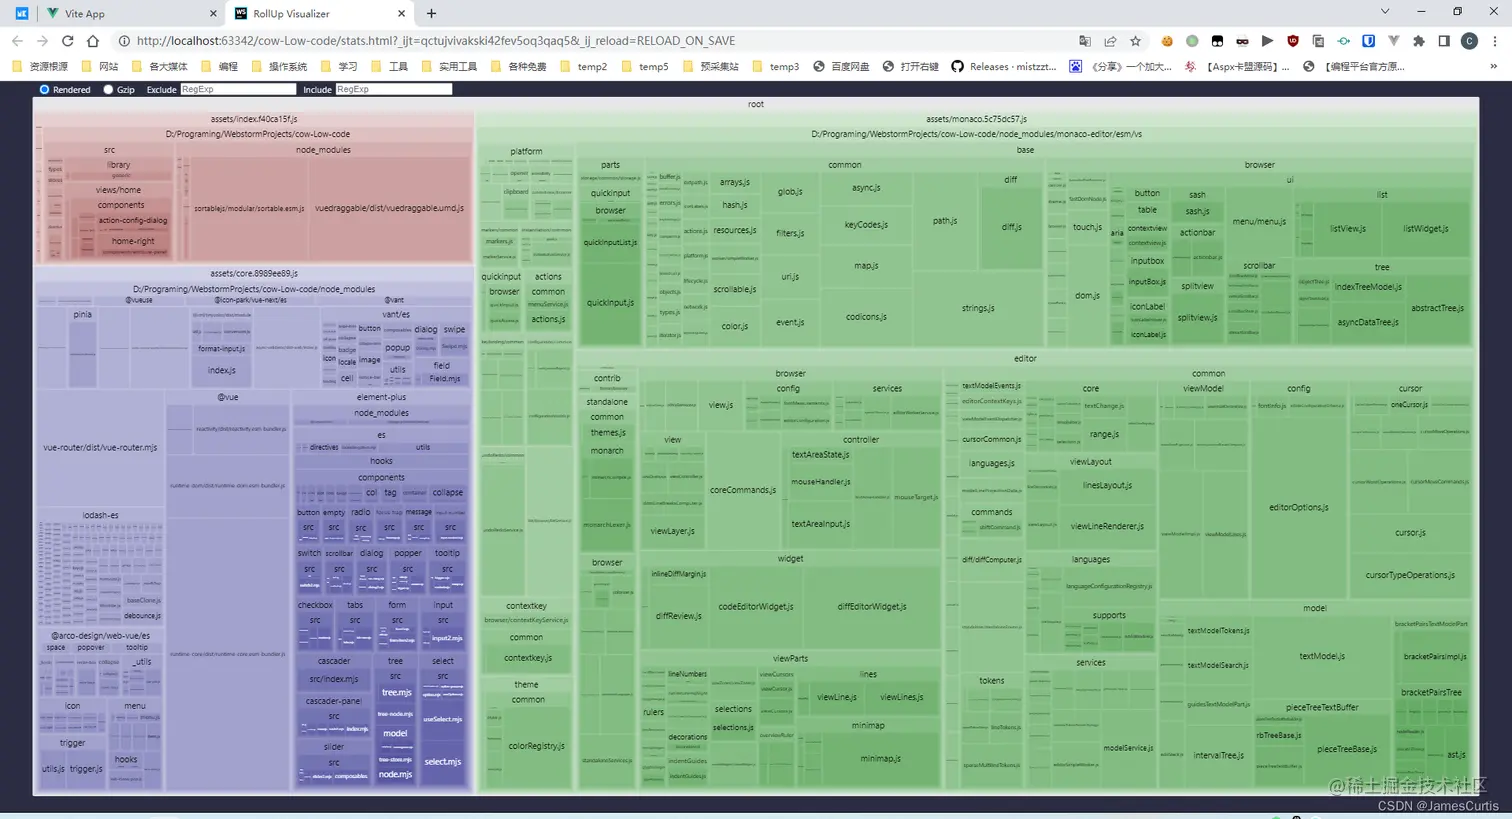The width and height of the screenshot is (1512, 819).
Task: Select the Rendered size radio button
Action: tap(44, 90)
